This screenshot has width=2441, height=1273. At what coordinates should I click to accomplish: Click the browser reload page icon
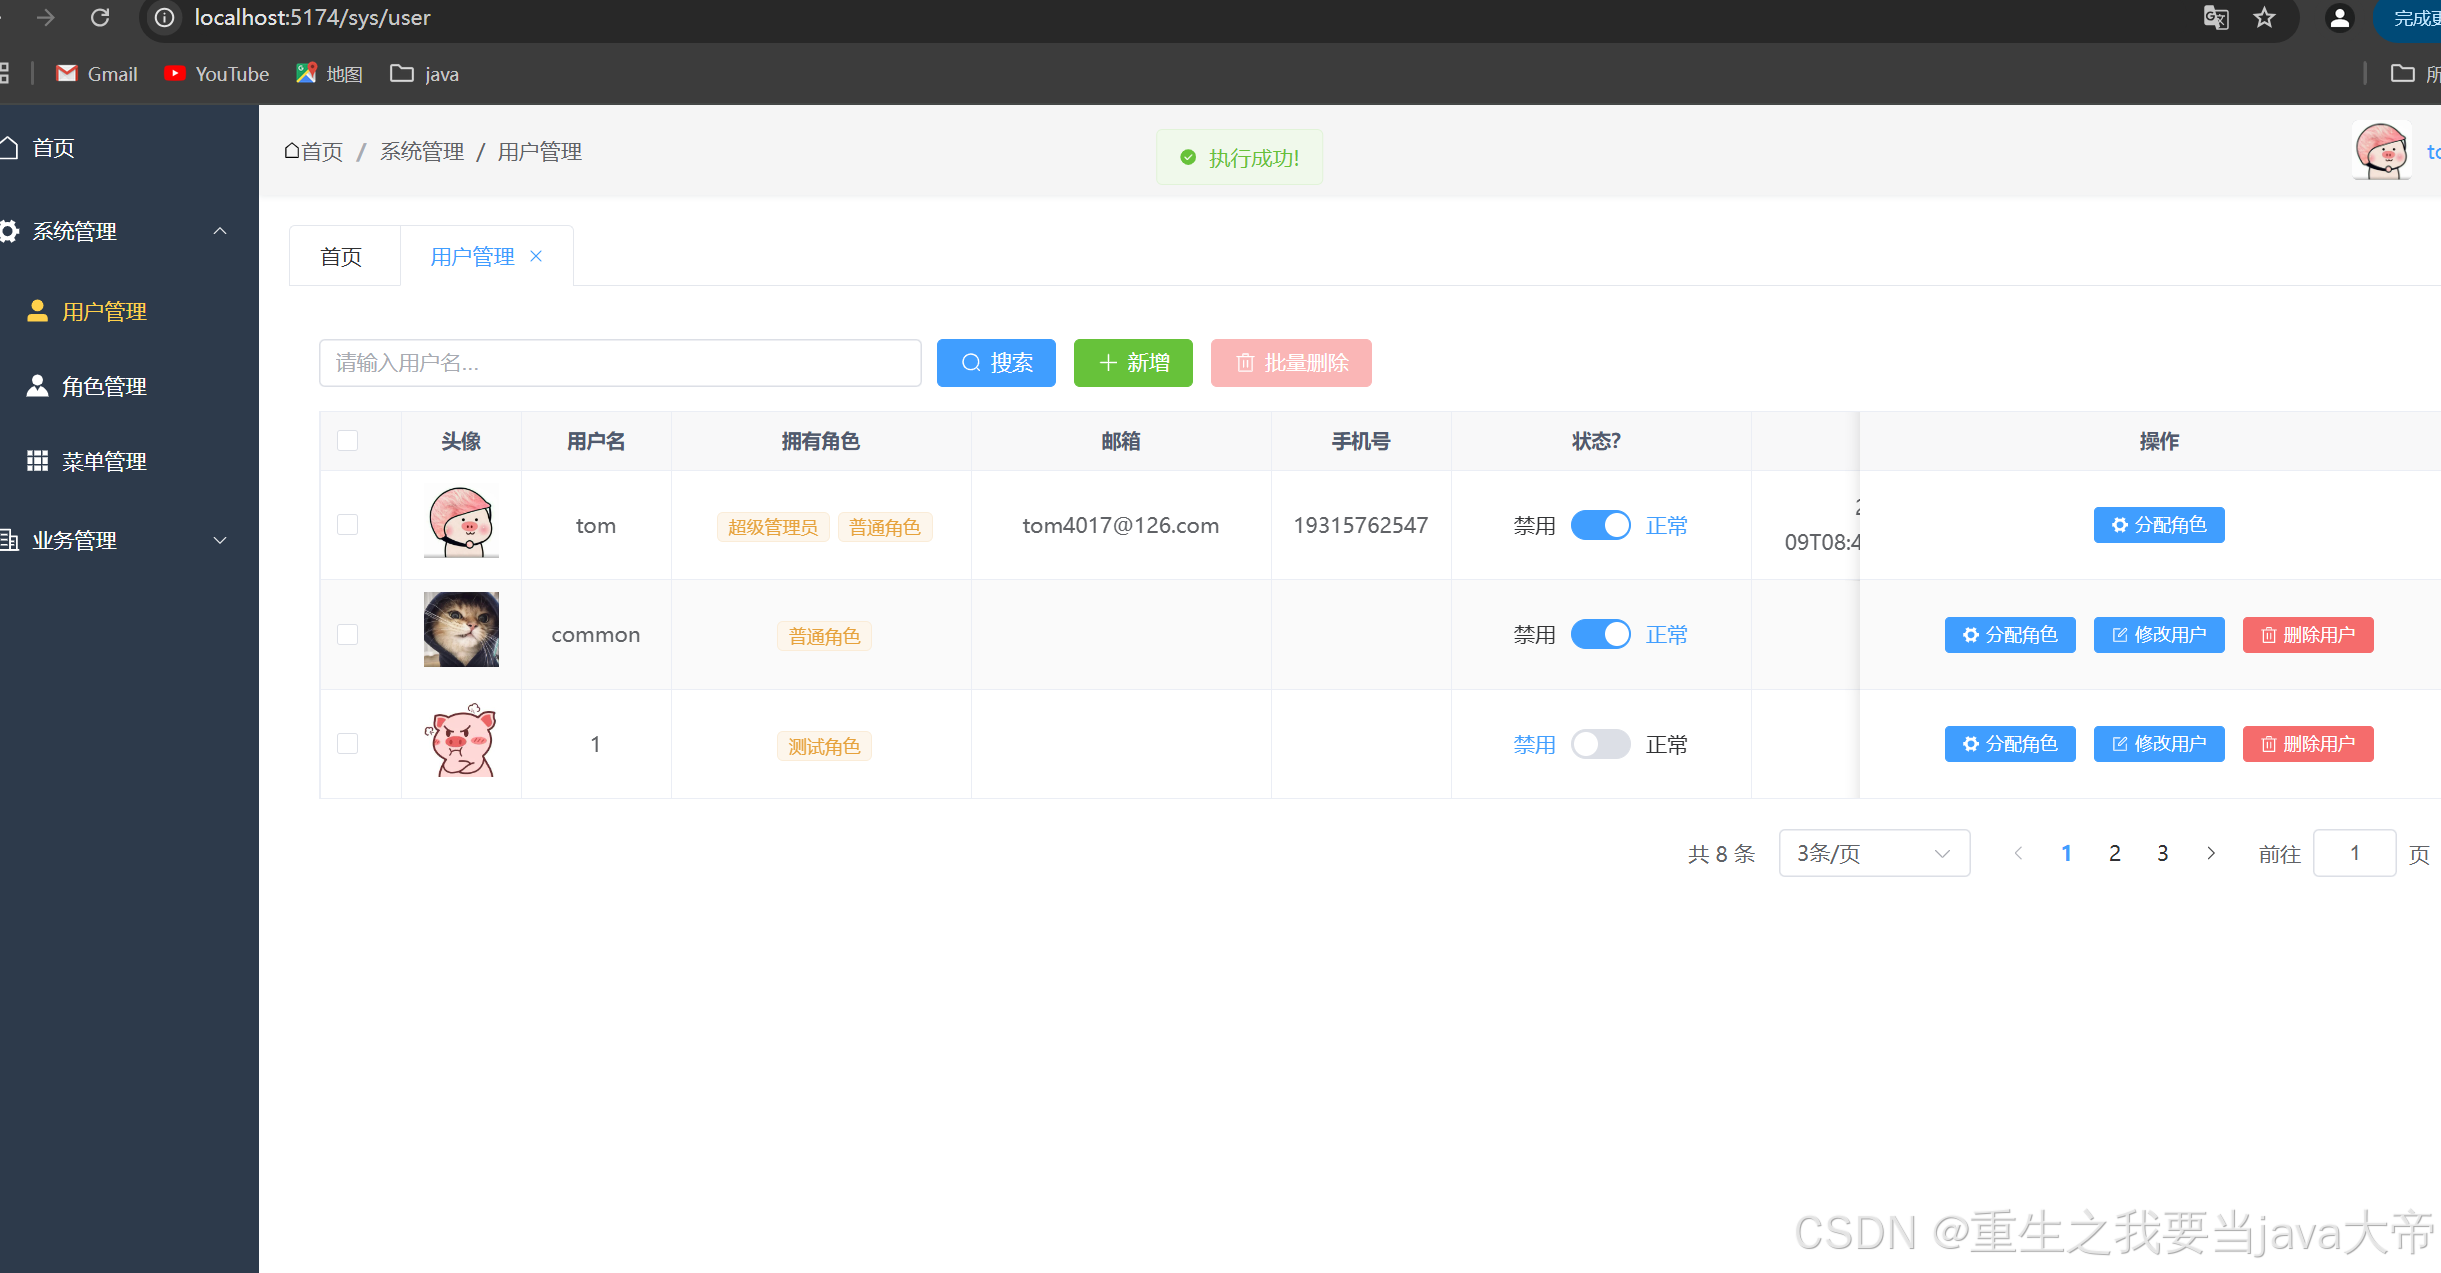pos(100,17)
